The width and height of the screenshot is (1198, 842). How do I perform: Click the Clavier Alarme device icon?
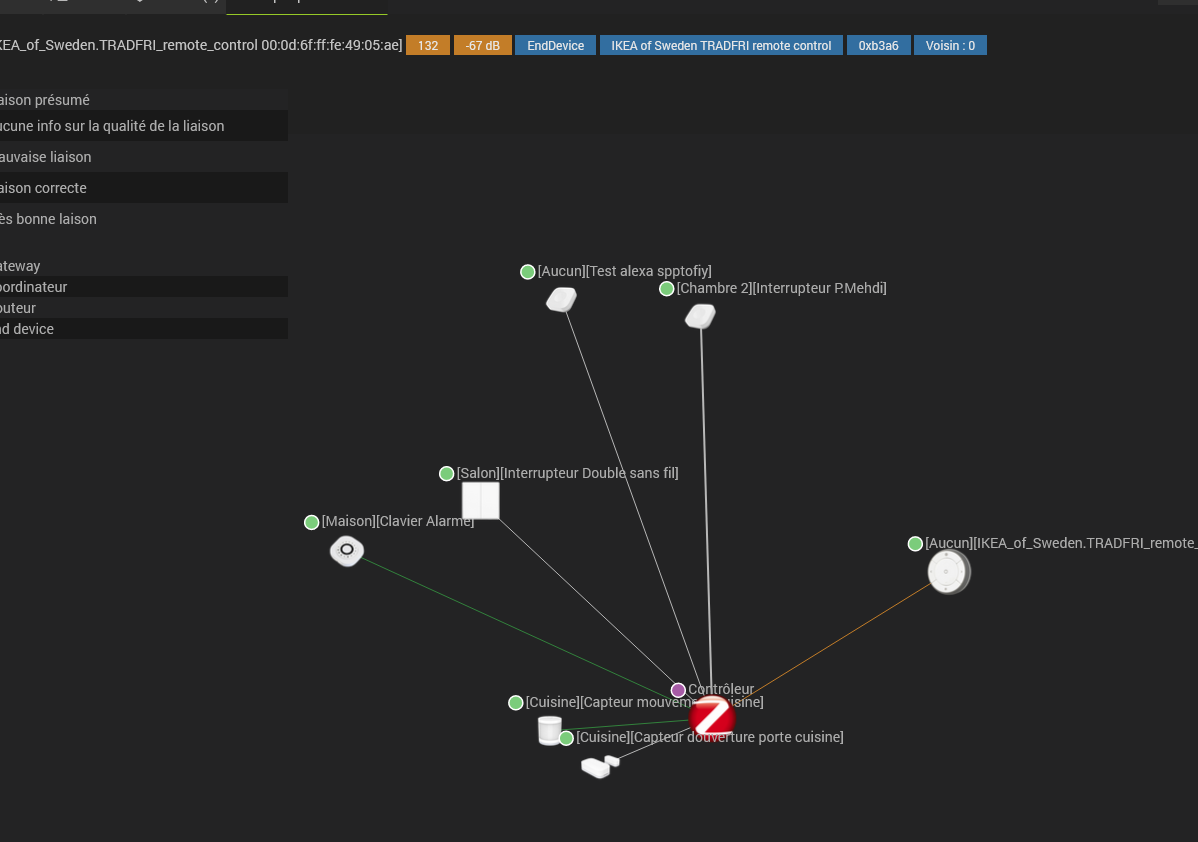[x=347, y=551]
